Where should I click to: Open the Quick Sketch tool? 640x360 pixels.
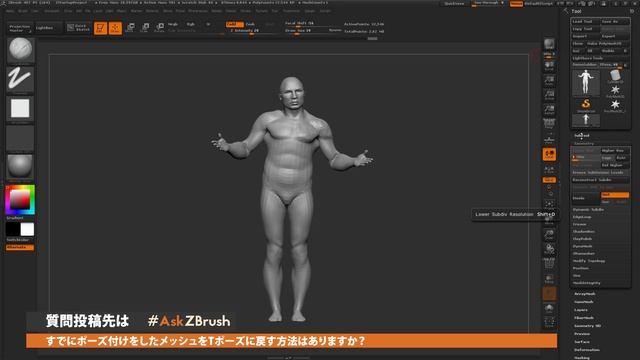[x=78, y=28]
